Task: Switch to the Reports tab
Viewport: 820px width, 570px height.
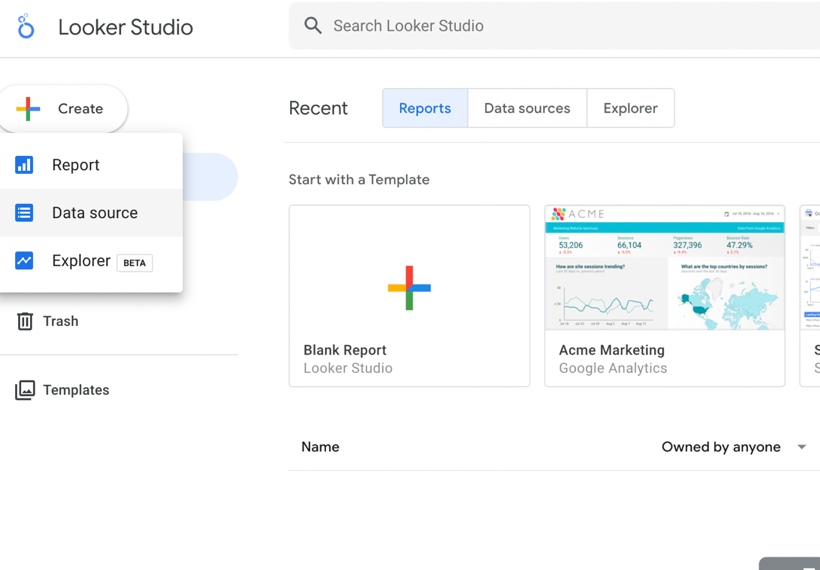Action: click(x=425, y=108)
